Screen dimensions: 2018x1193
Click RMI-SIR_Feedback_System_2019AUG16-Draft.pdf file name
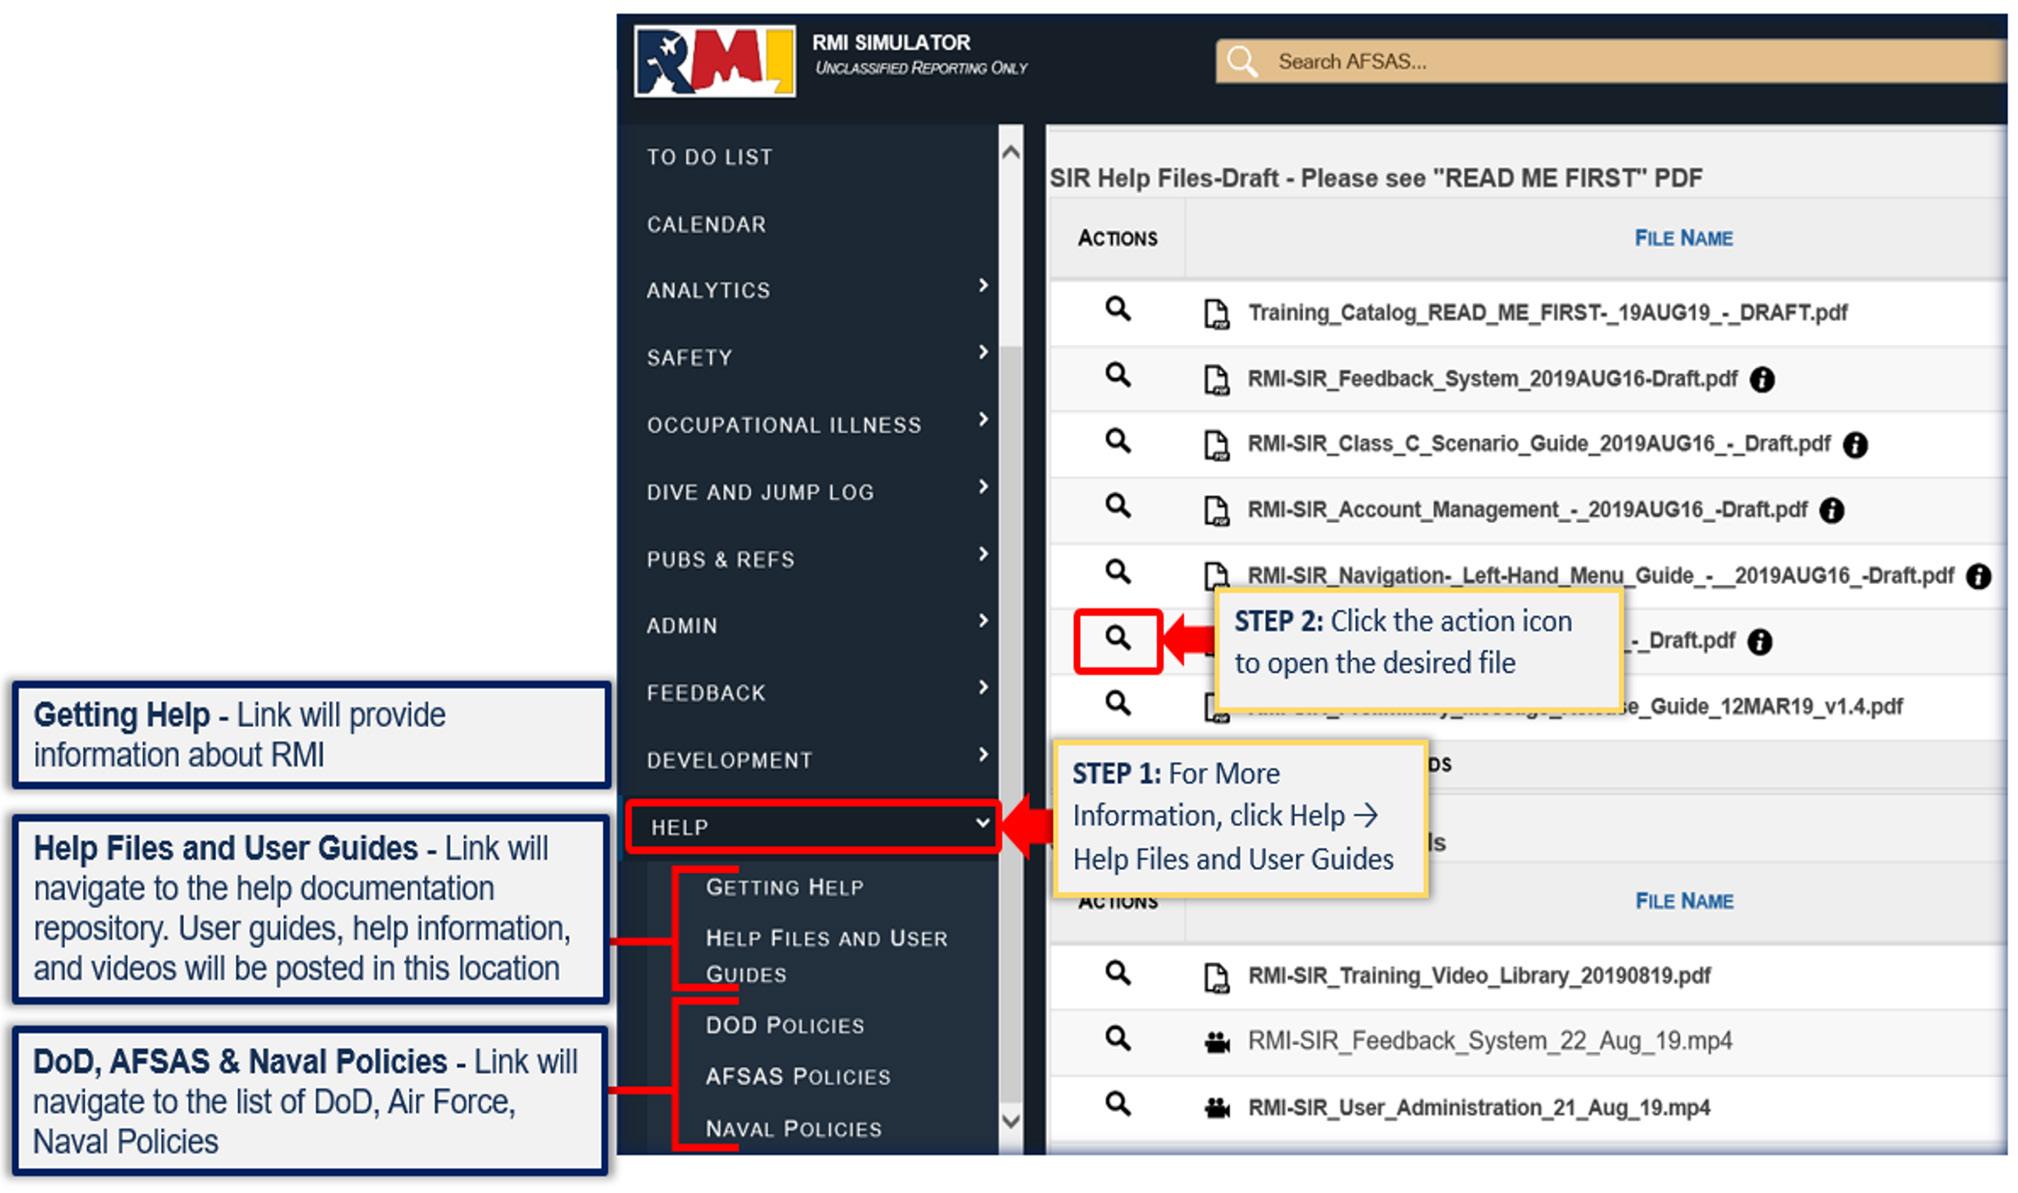pyautogui.click(x=1492, y=379)
